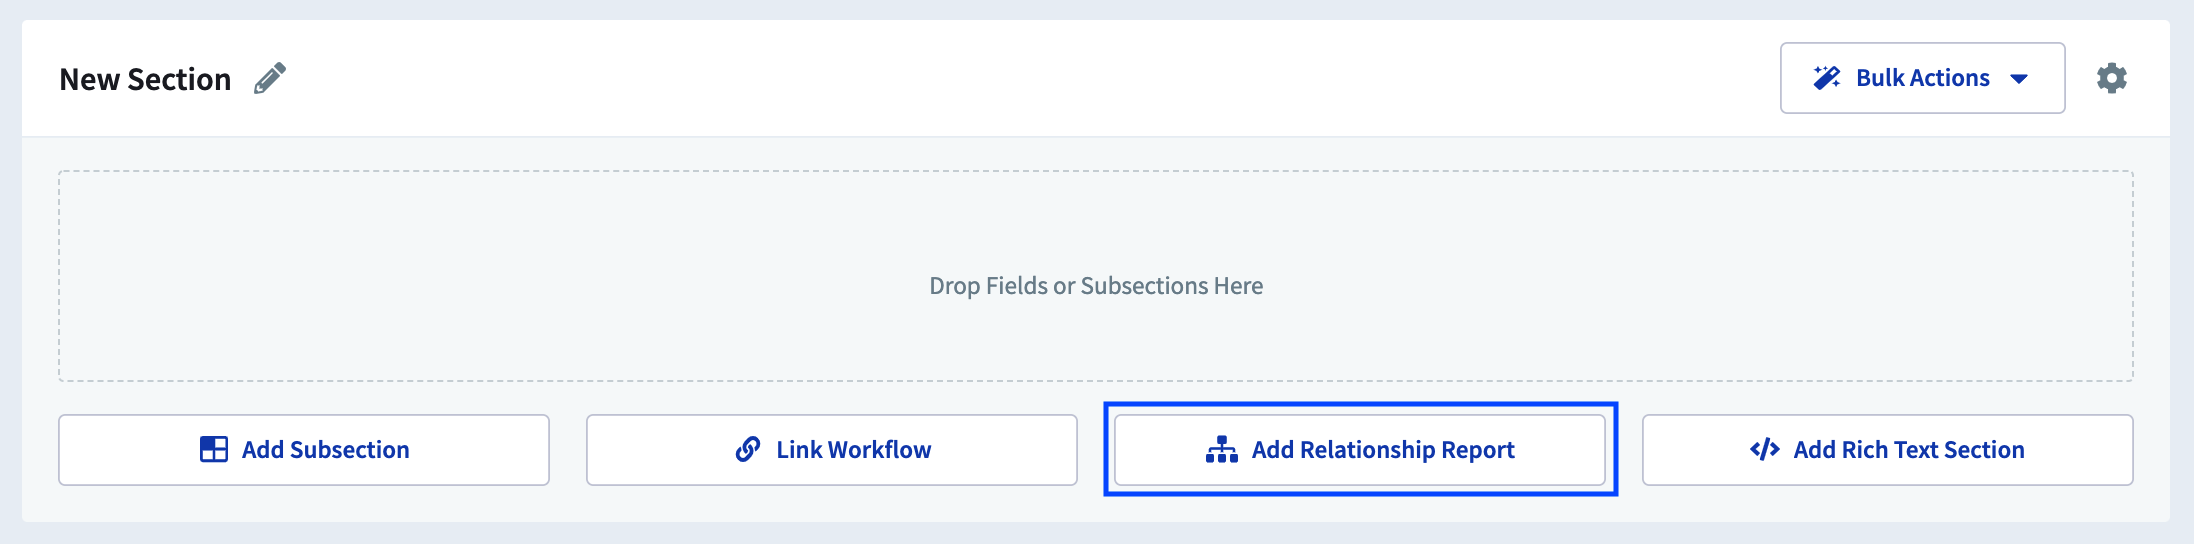Image resolution: width=2194 pixels, height=544 pixels.
Task: Open section settings via the gear icon
Action: click(x=2111, y=78)
